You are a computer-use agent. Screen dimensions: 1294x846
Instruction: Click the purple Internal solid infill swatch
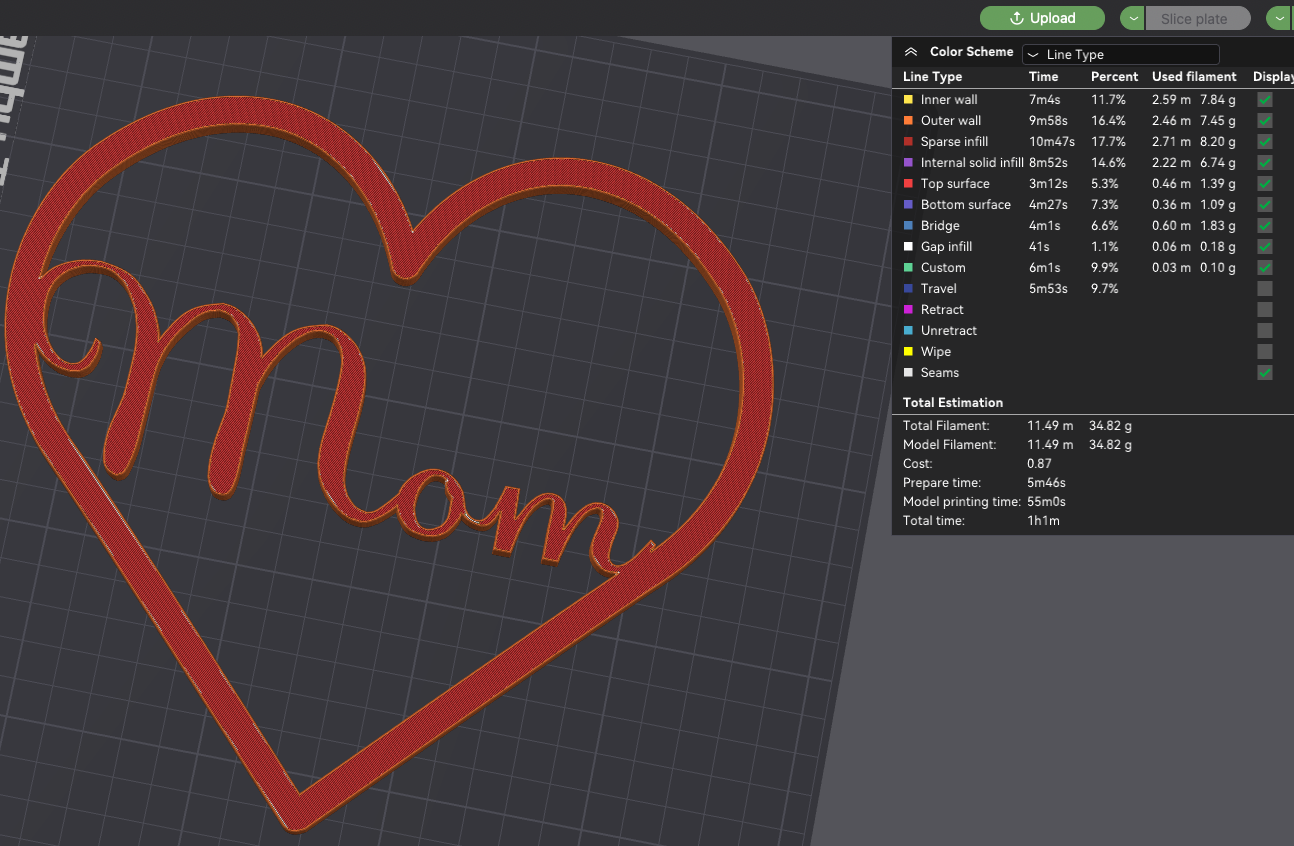pos(908,163)
